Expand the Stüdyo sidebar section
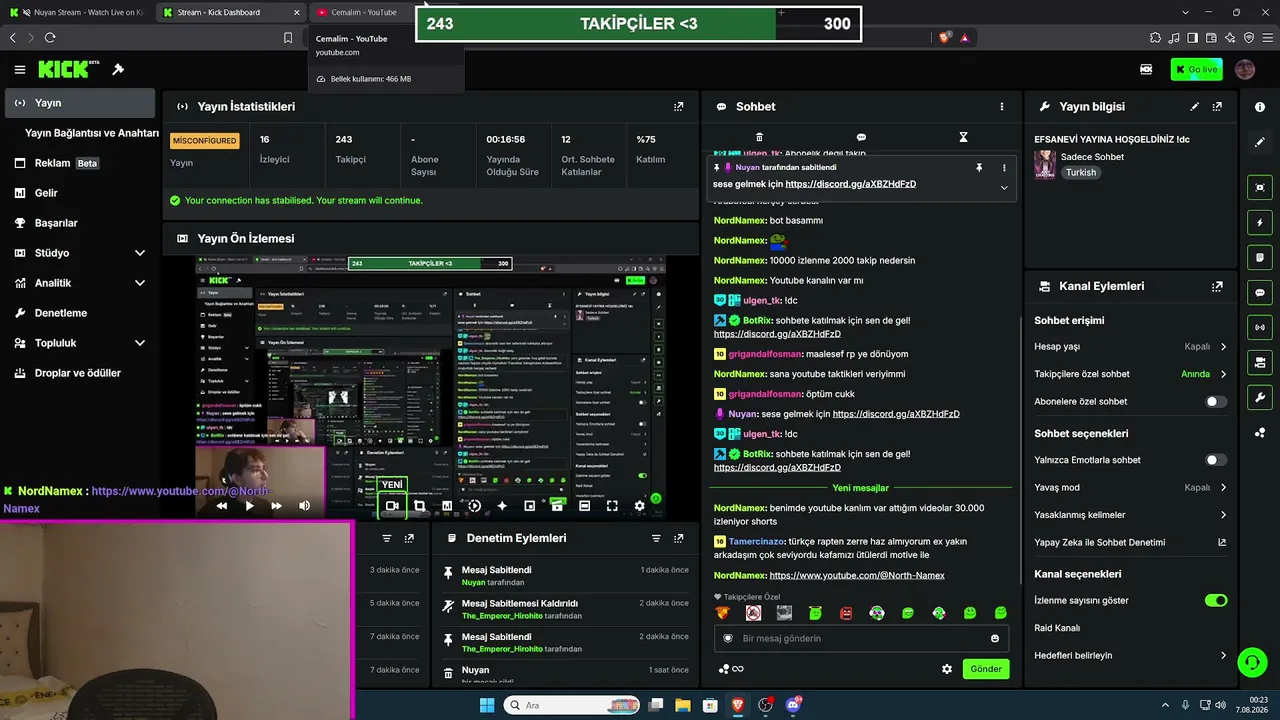 [140, 253]
